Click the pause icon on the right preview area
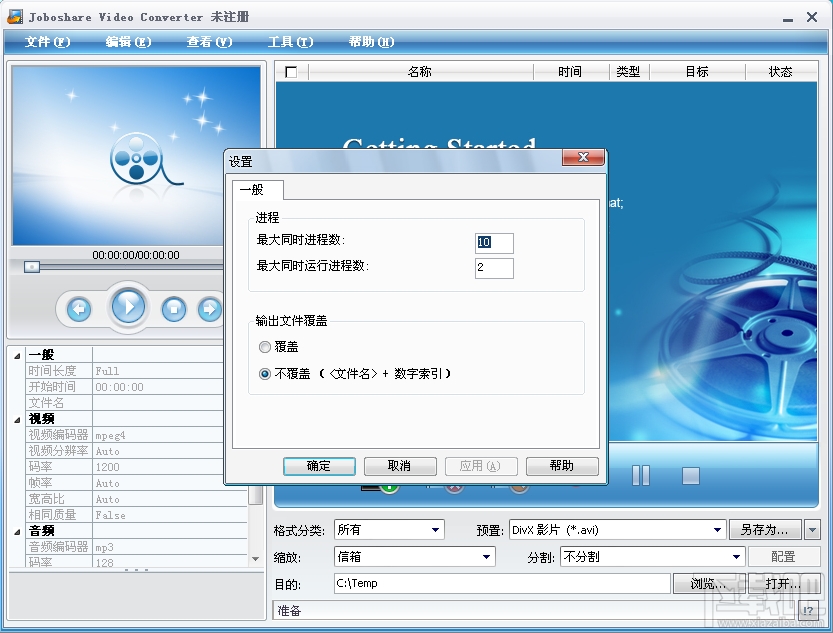The width and height of the screenshot is (833, 633). point(640,475)
